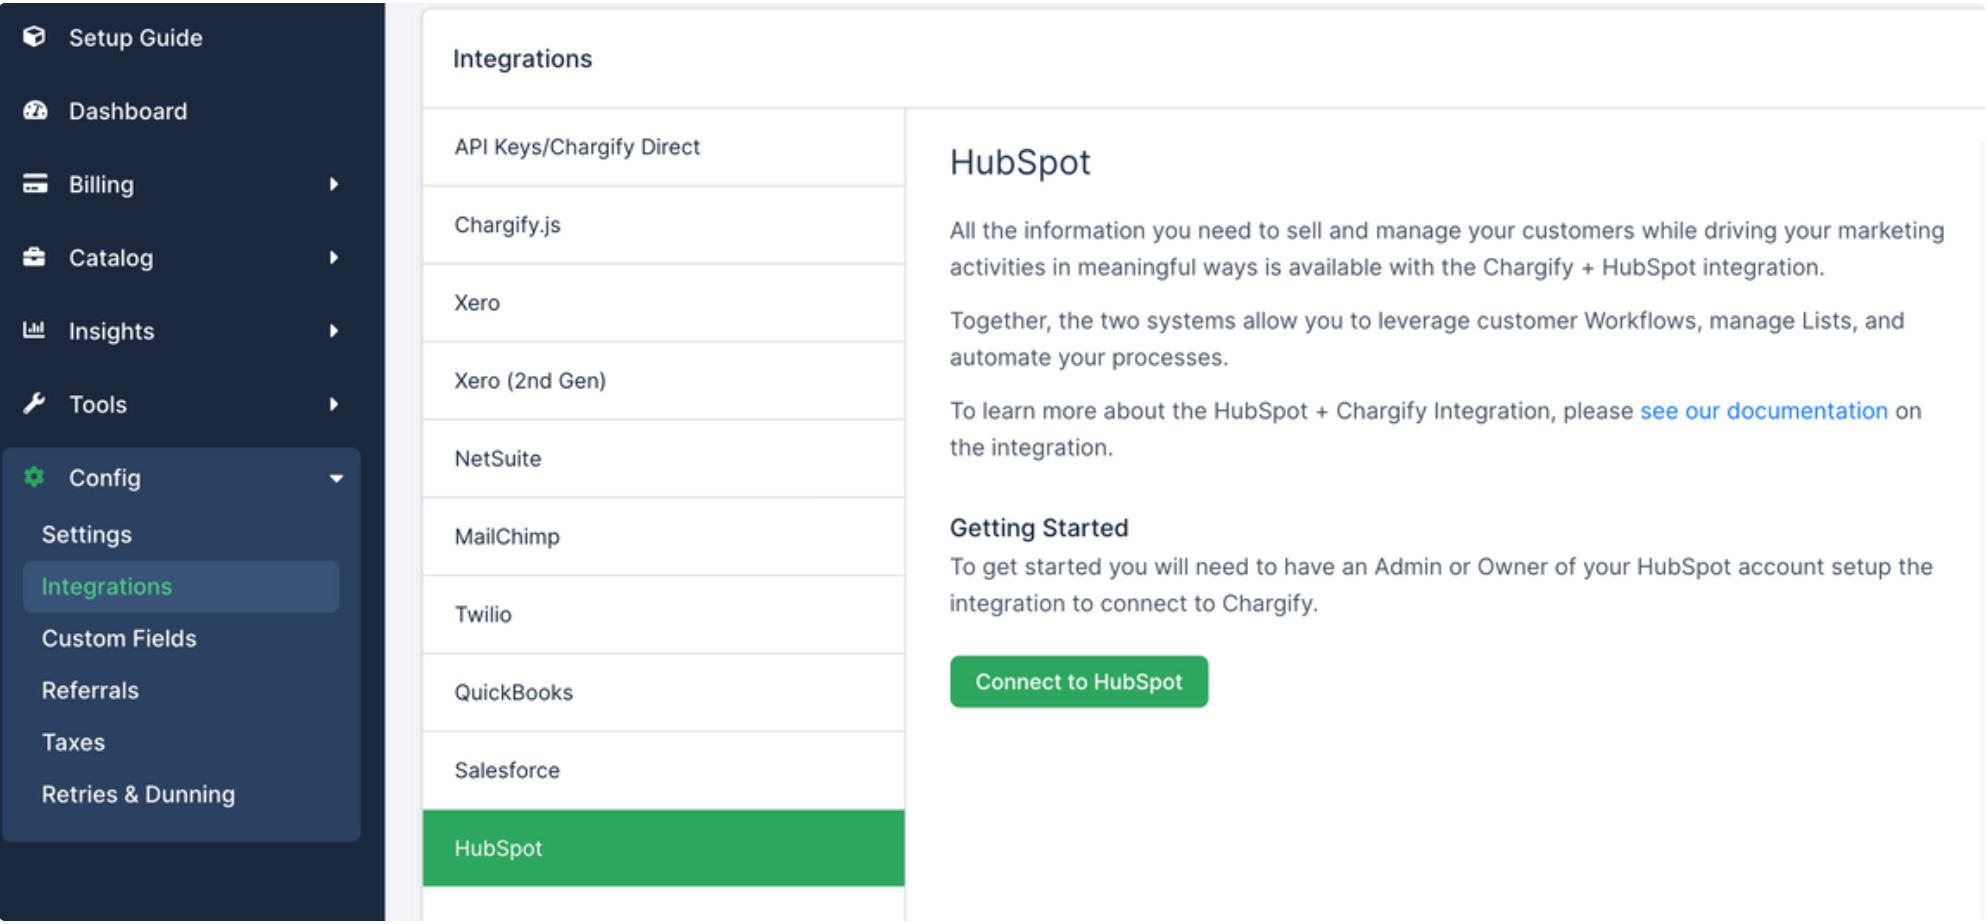Expand the Billing submenu arrow
The width and height of the screenshot is (1986, 924).
pyautogui.click(x=334, y=184)
